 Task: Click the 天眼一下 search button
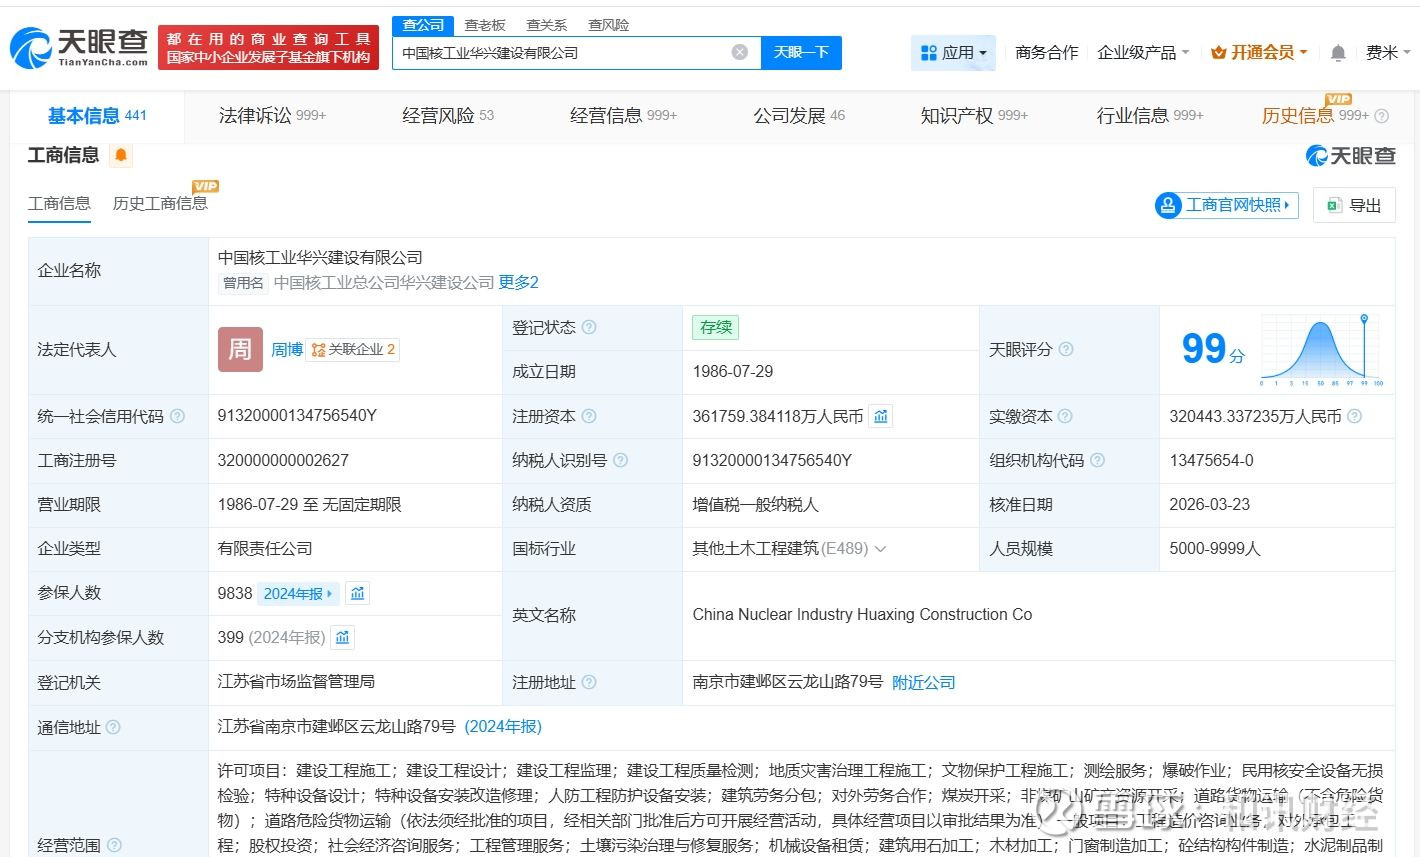click(x=801, y=52)
